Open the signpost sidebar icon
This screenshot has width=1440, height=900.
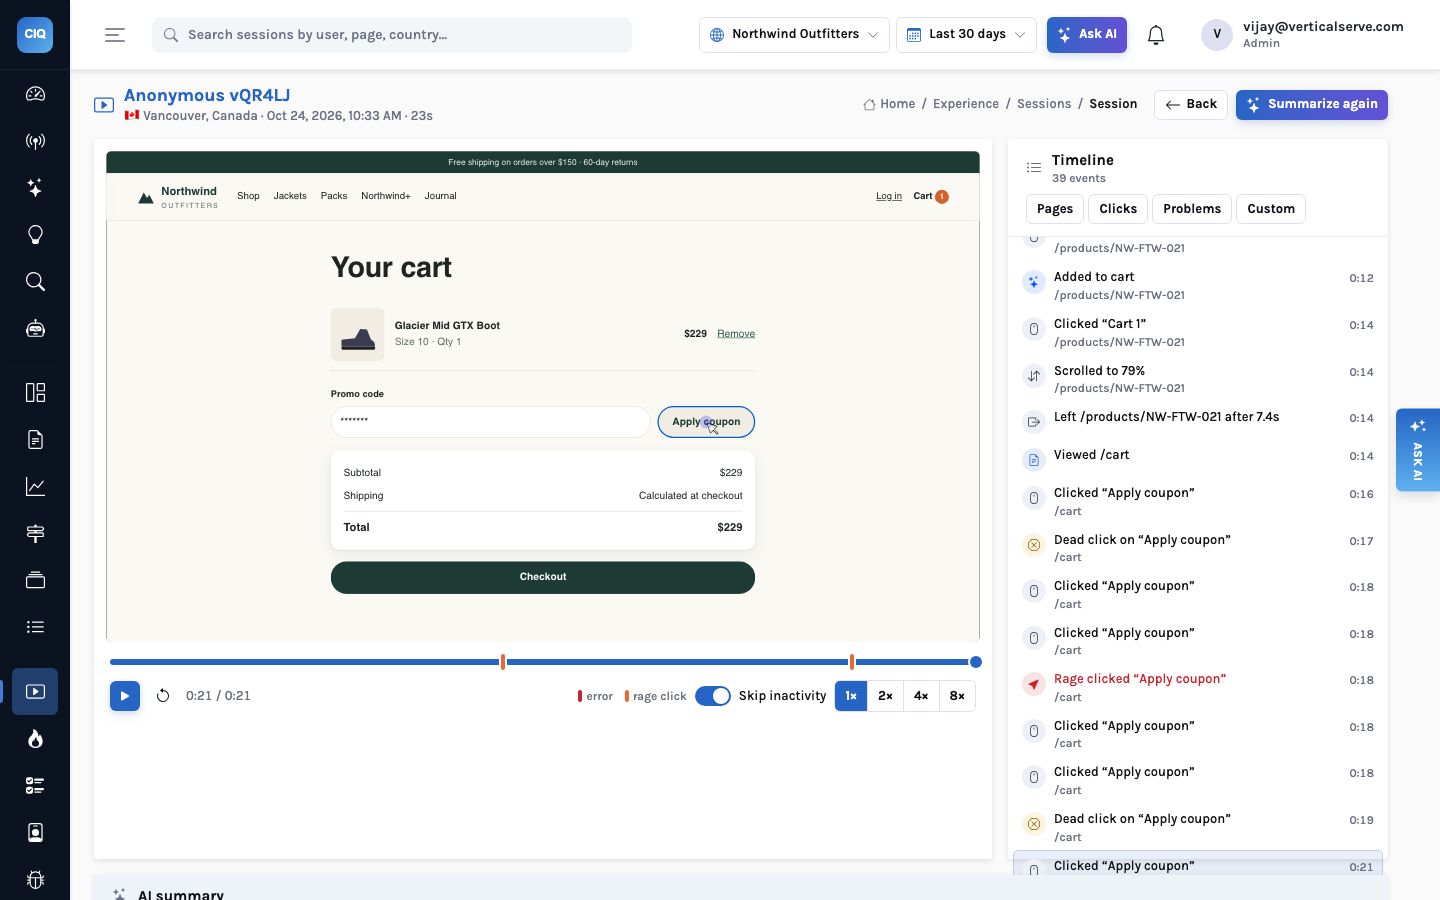click(x=35, y=534)
